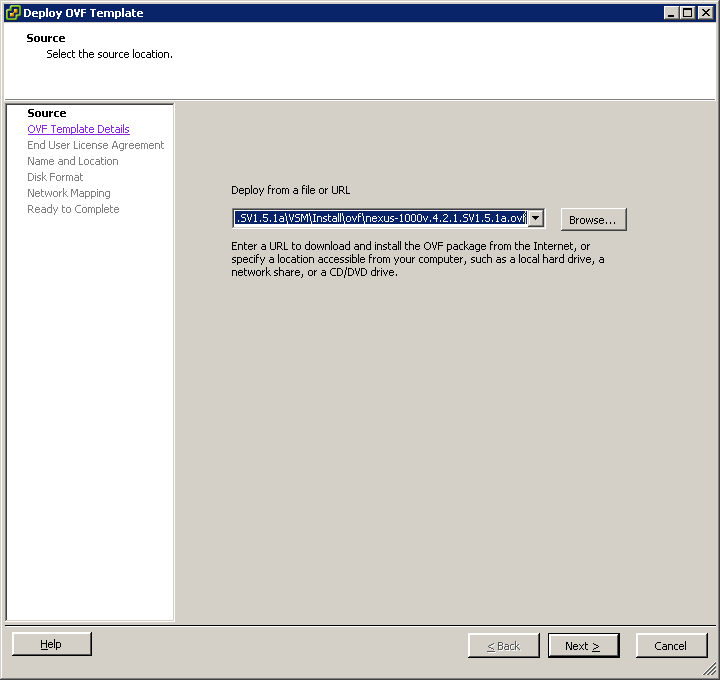Viewport: 720px width, 680px height.
Task: Click End User License Agreement step
Action: [x=96, y=145]
